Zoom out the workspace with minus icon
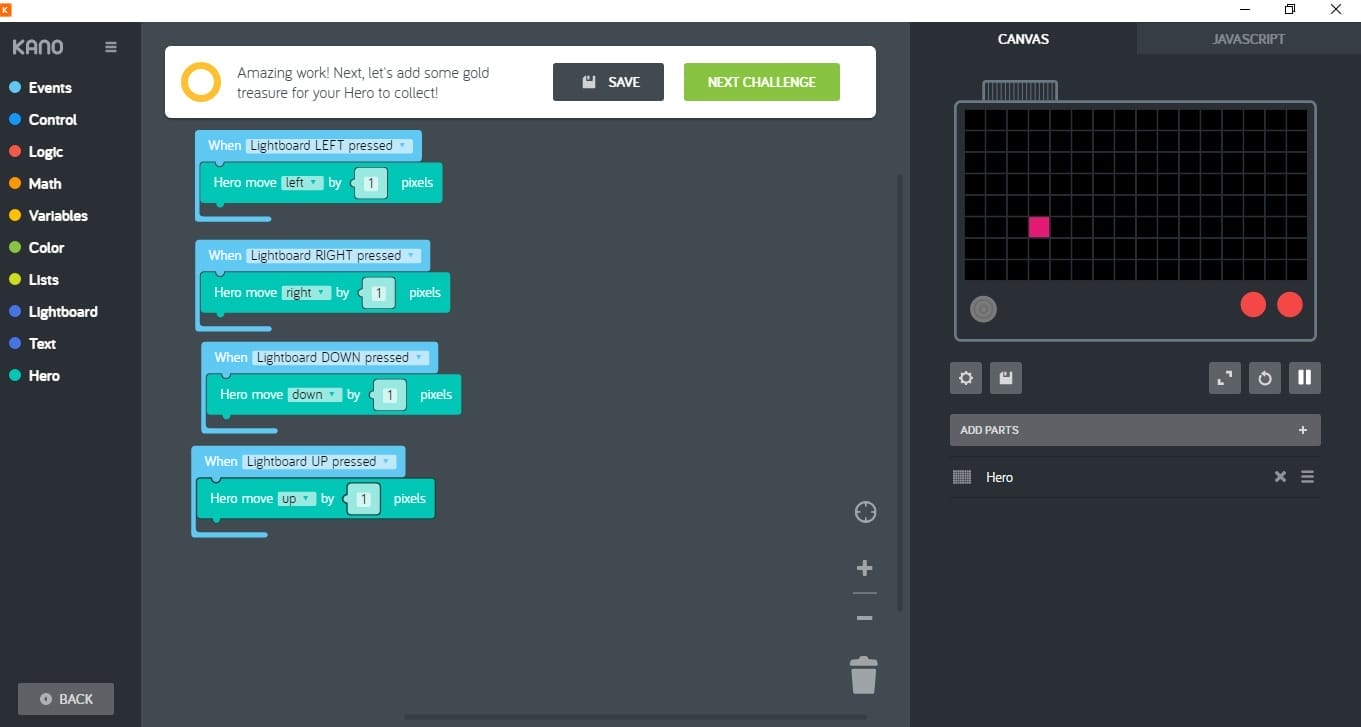Screen dimensions: 1361x727 [x=865, y=618]
